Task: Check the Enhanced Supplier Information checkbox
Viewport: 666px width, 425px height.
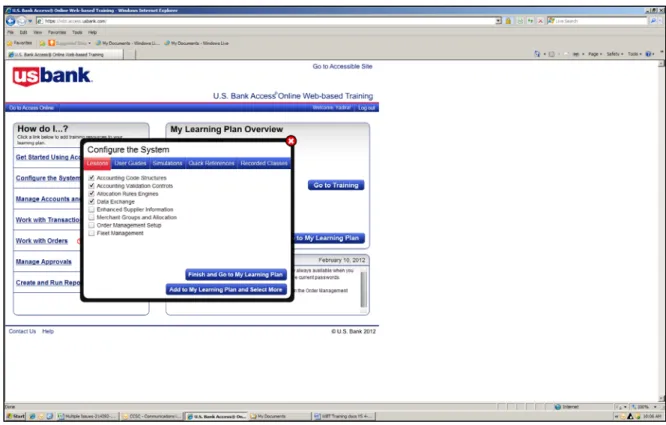Action: (91, 209)
